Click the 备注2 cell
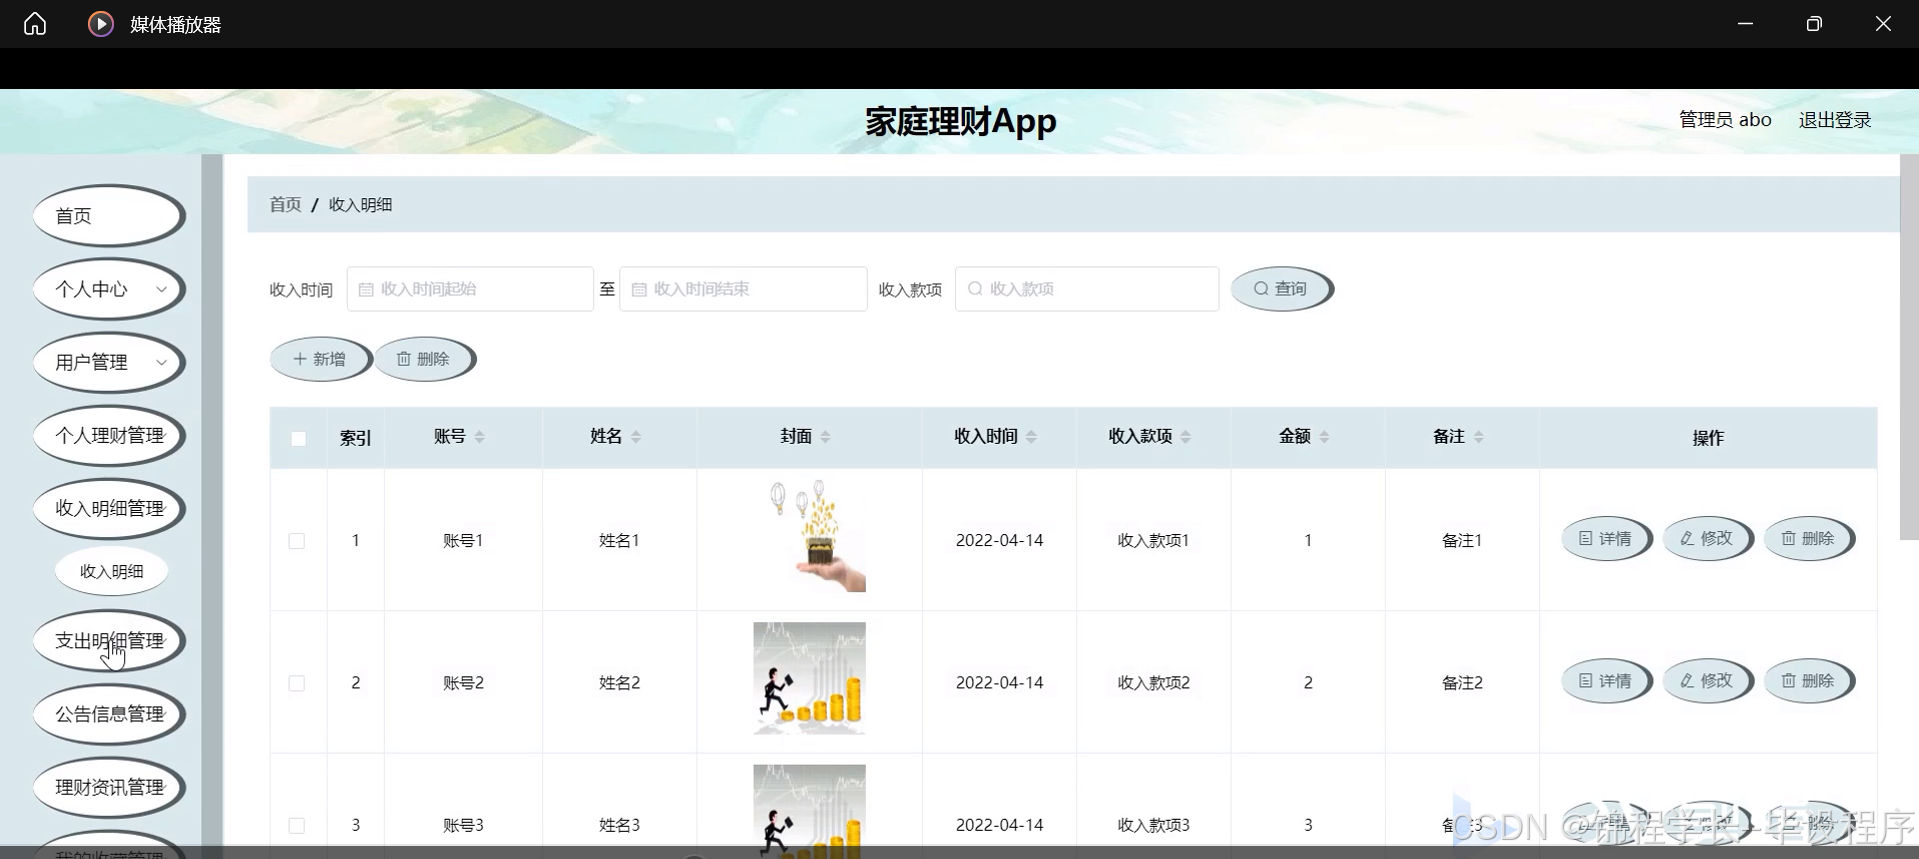The height and width of the screenshot is (859, 1919). (1462, 683)
